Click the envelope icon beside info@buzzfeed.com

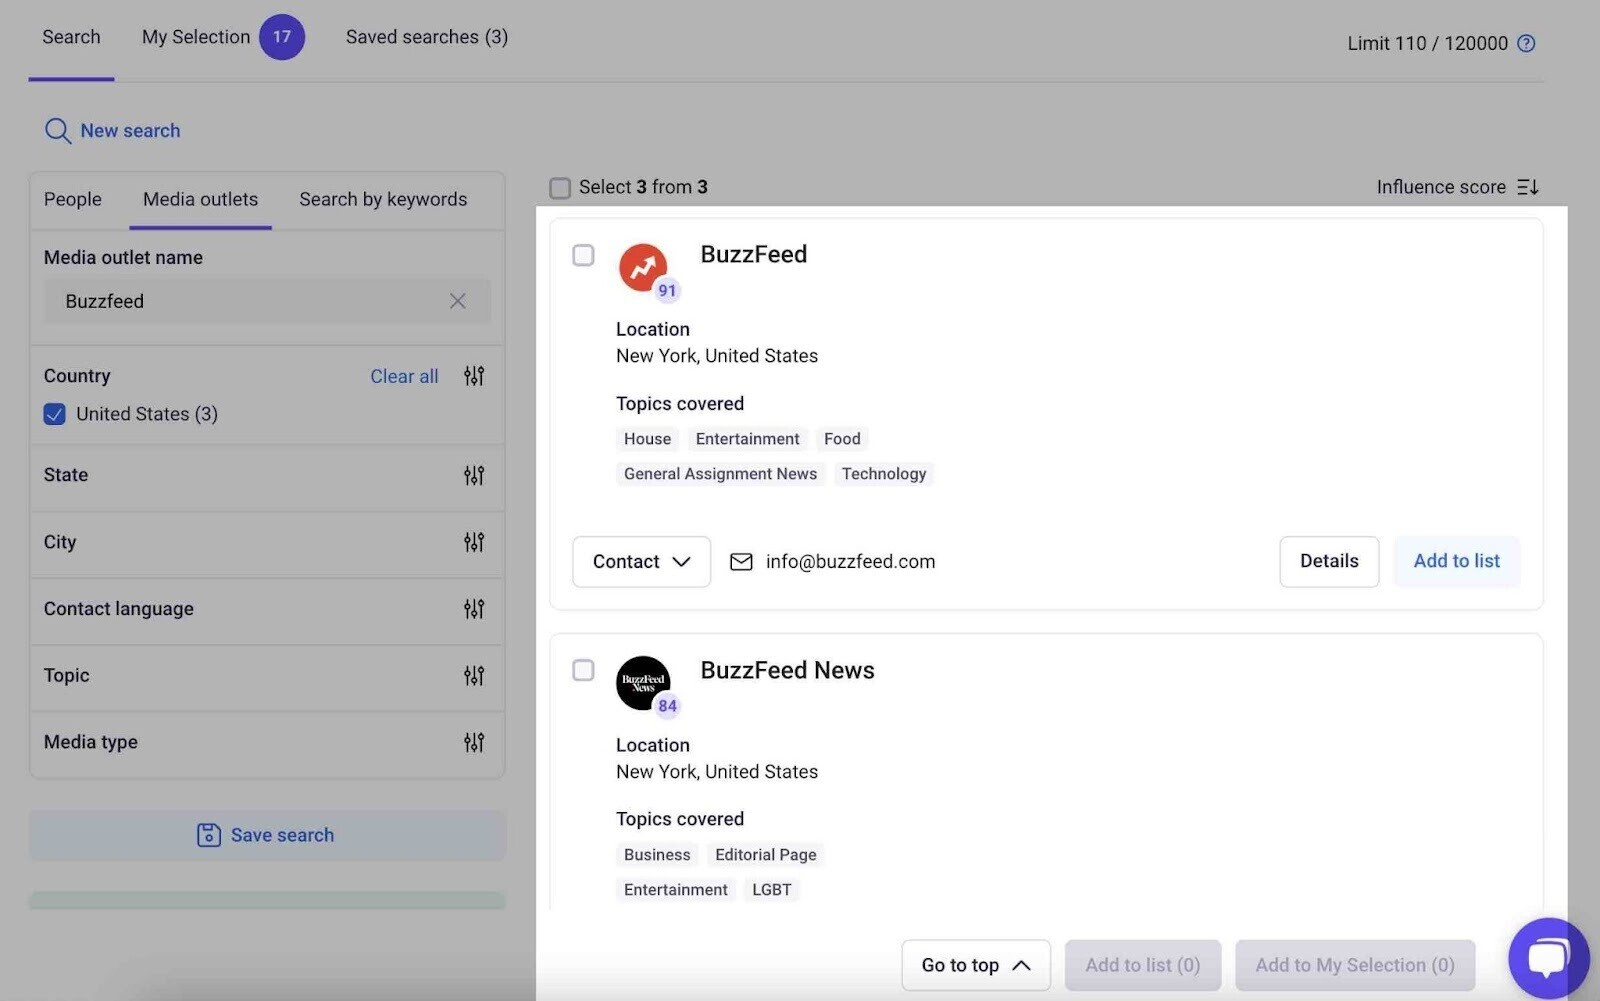(741, 562)
